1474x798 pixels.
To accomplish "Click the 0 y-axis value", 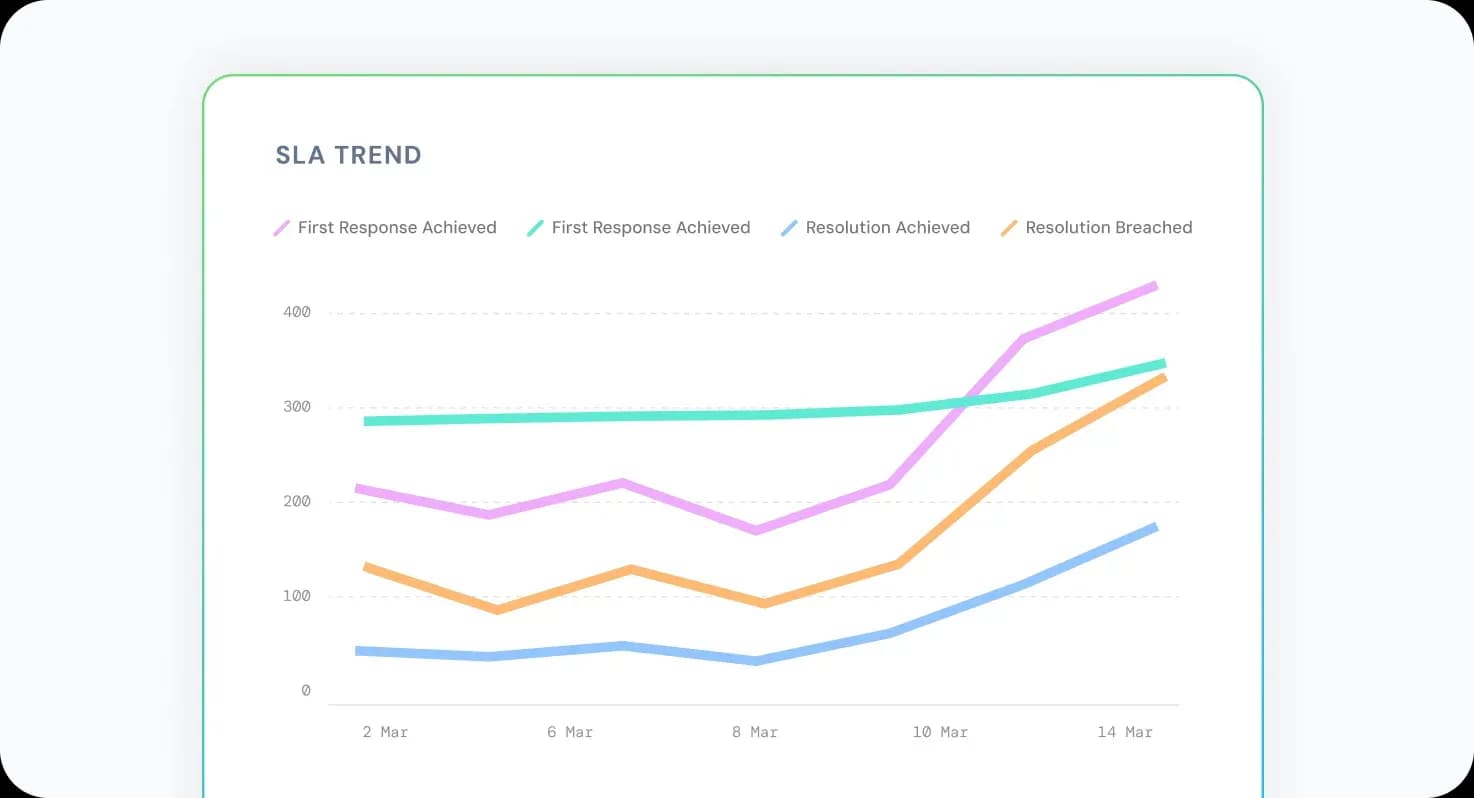I will [x=306, y=691].
